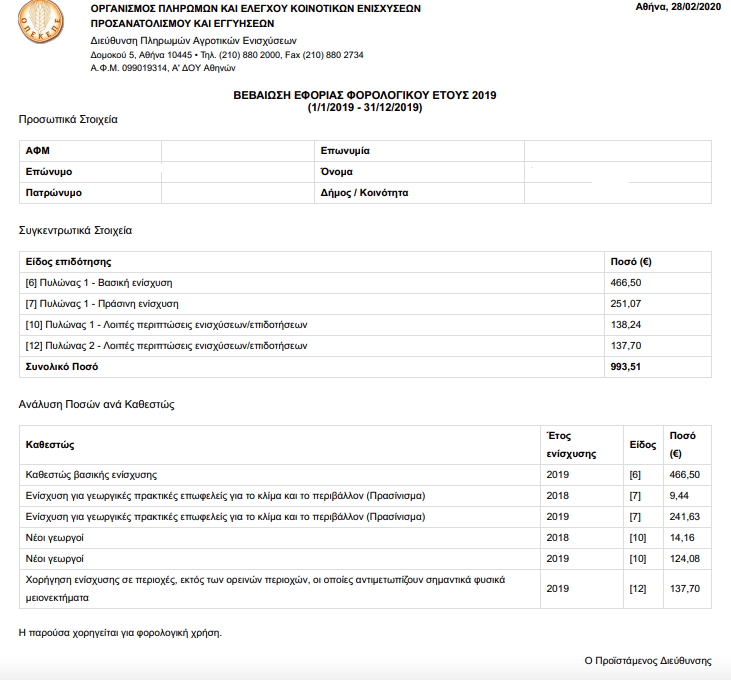Click the Συγκεντρωτικά Στοιχεία section heading
This screenshot has height=680, width=731.
pos(76,230)
